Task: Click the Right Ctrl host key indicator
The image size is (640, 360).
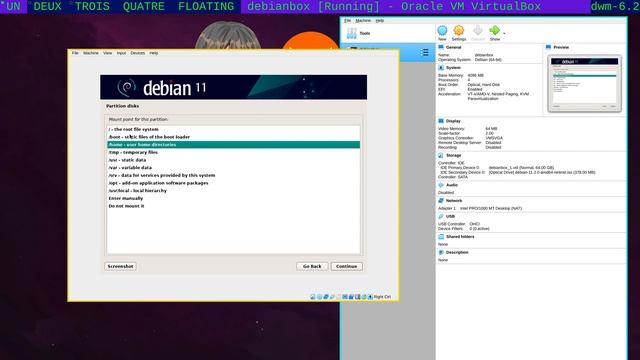Action: (382, 297)
